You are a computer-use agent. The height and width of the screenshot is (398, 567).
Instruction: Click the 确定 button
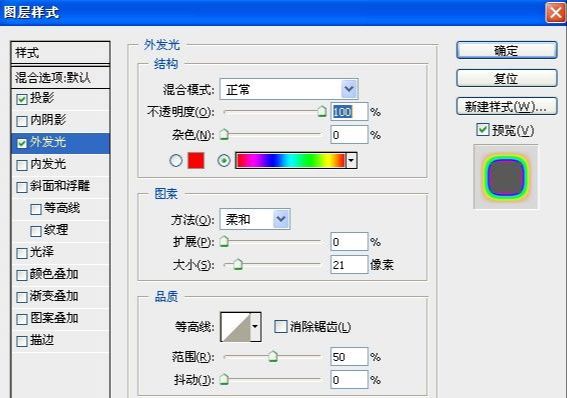[506, 50]
